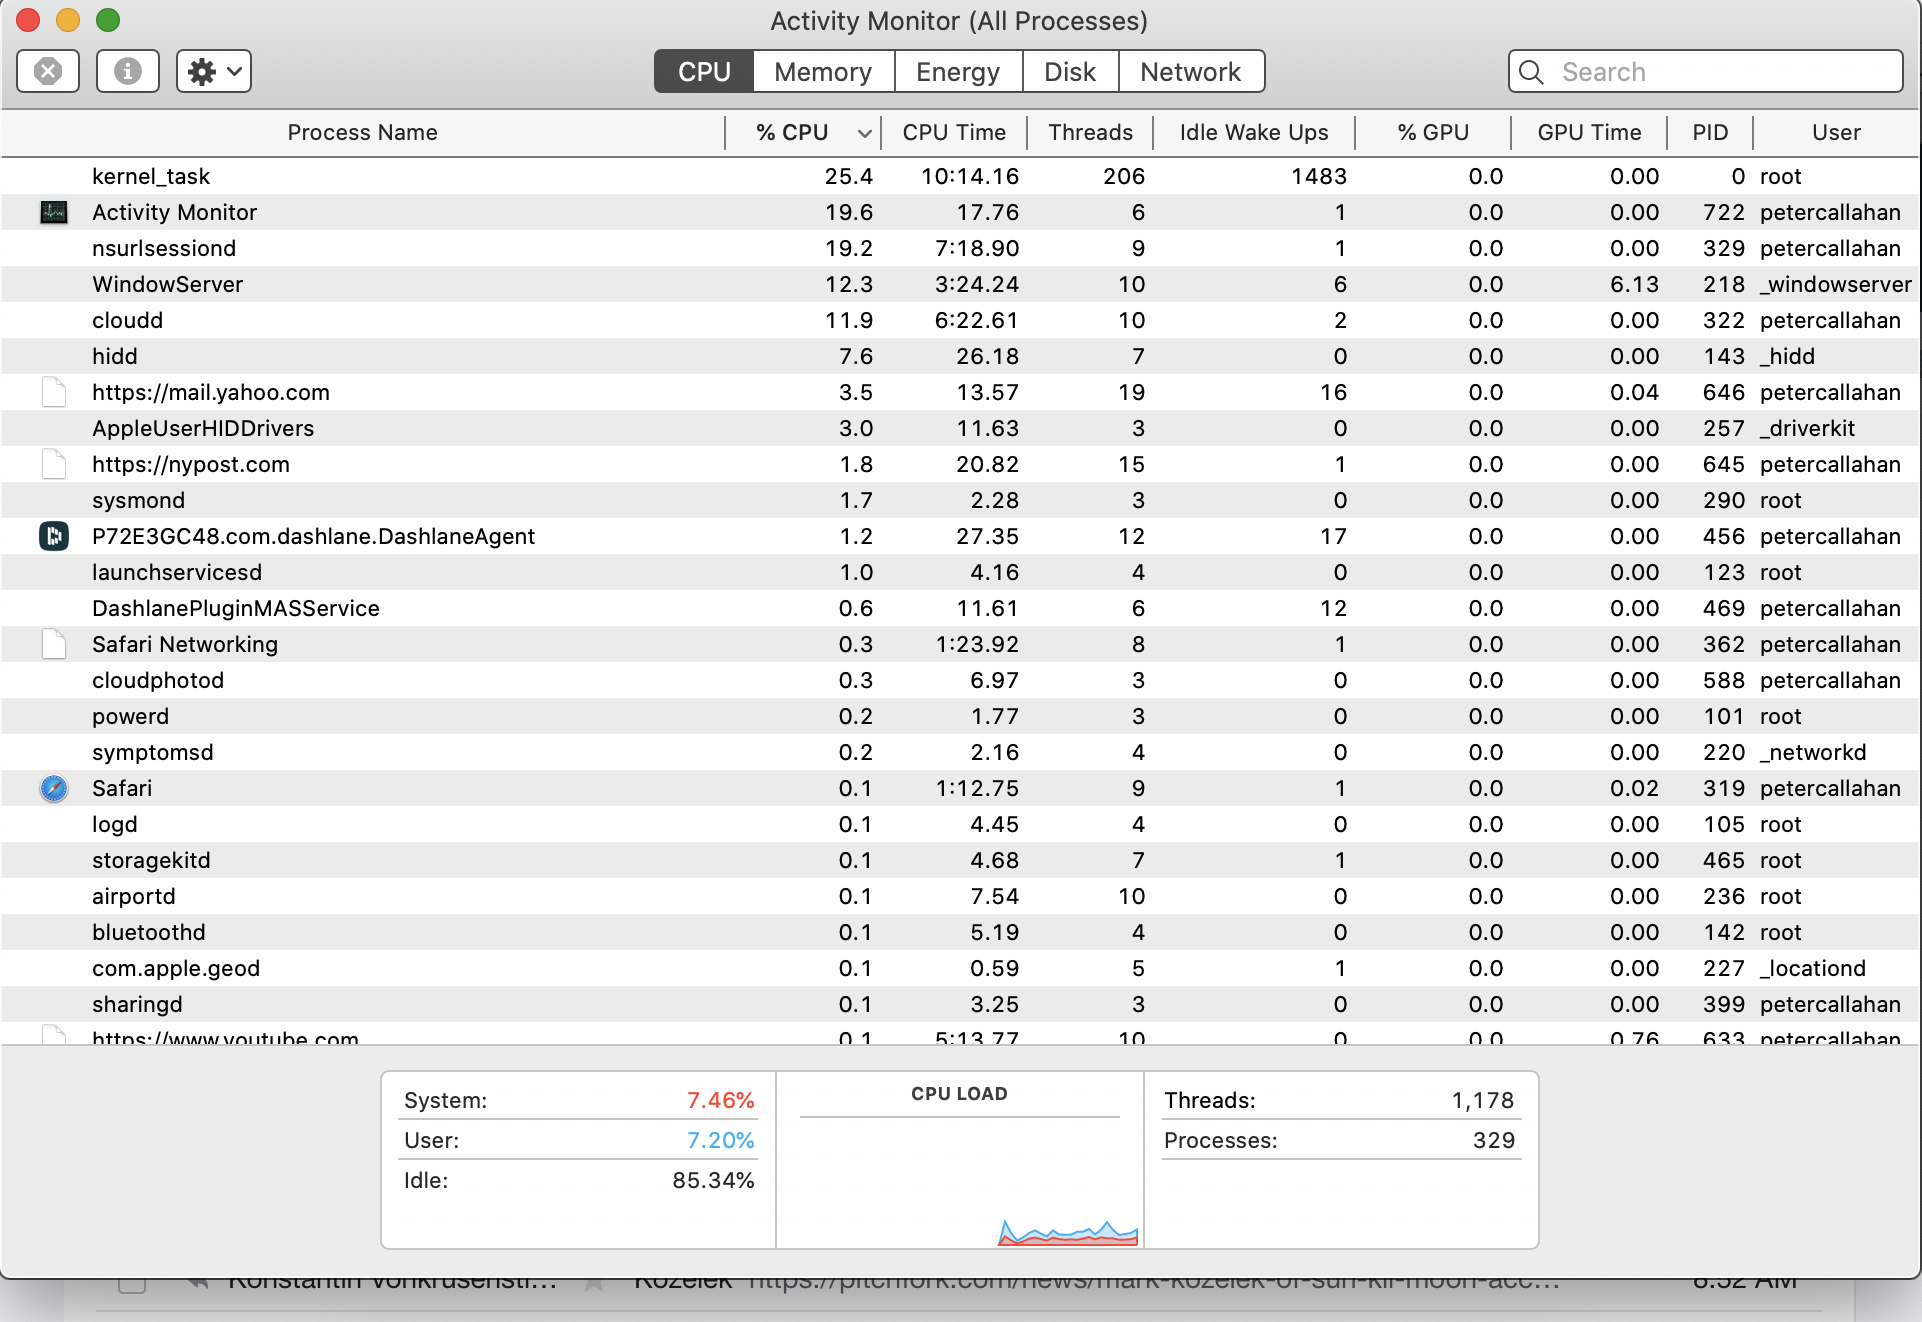Screen dimensions: 1922x1322
Task: Select the symptomsd process
Action: tap(960, 752)
